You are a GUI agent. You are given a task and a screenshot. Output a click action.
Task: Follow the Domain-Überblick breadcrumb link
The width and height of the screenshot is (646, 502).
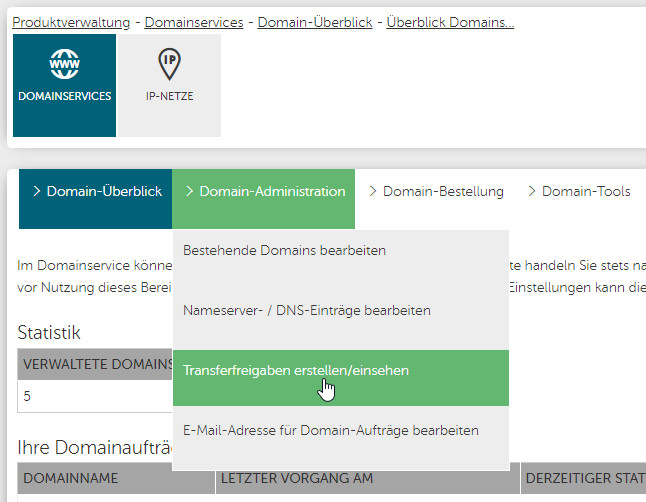[x=314, y=22]
